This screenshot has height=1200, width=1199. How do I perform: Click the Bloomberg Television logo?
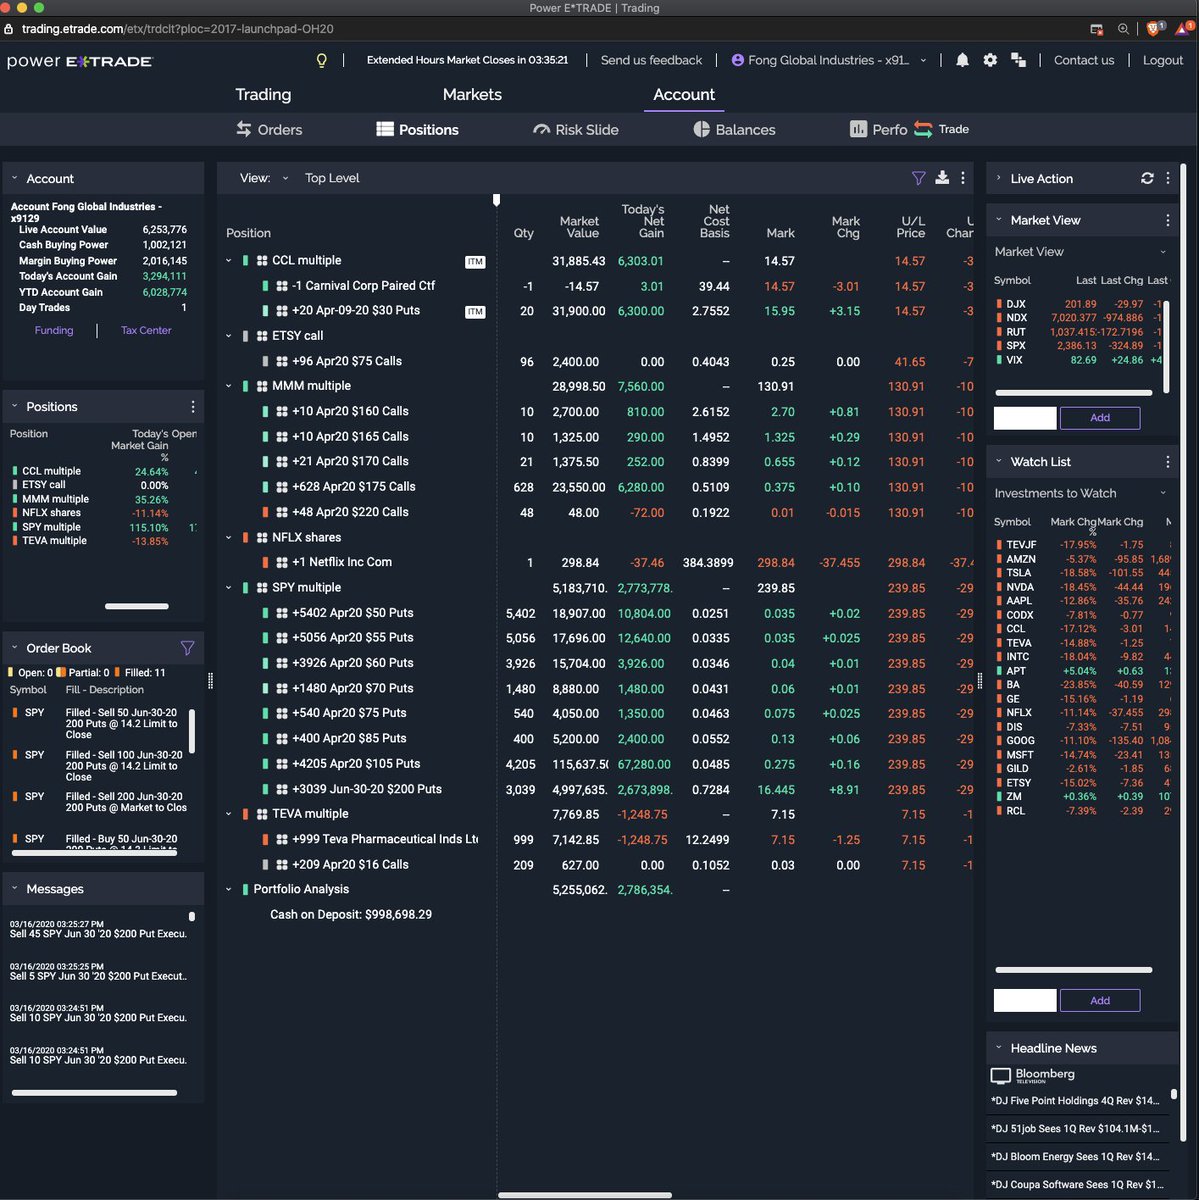(1033, 1075)
